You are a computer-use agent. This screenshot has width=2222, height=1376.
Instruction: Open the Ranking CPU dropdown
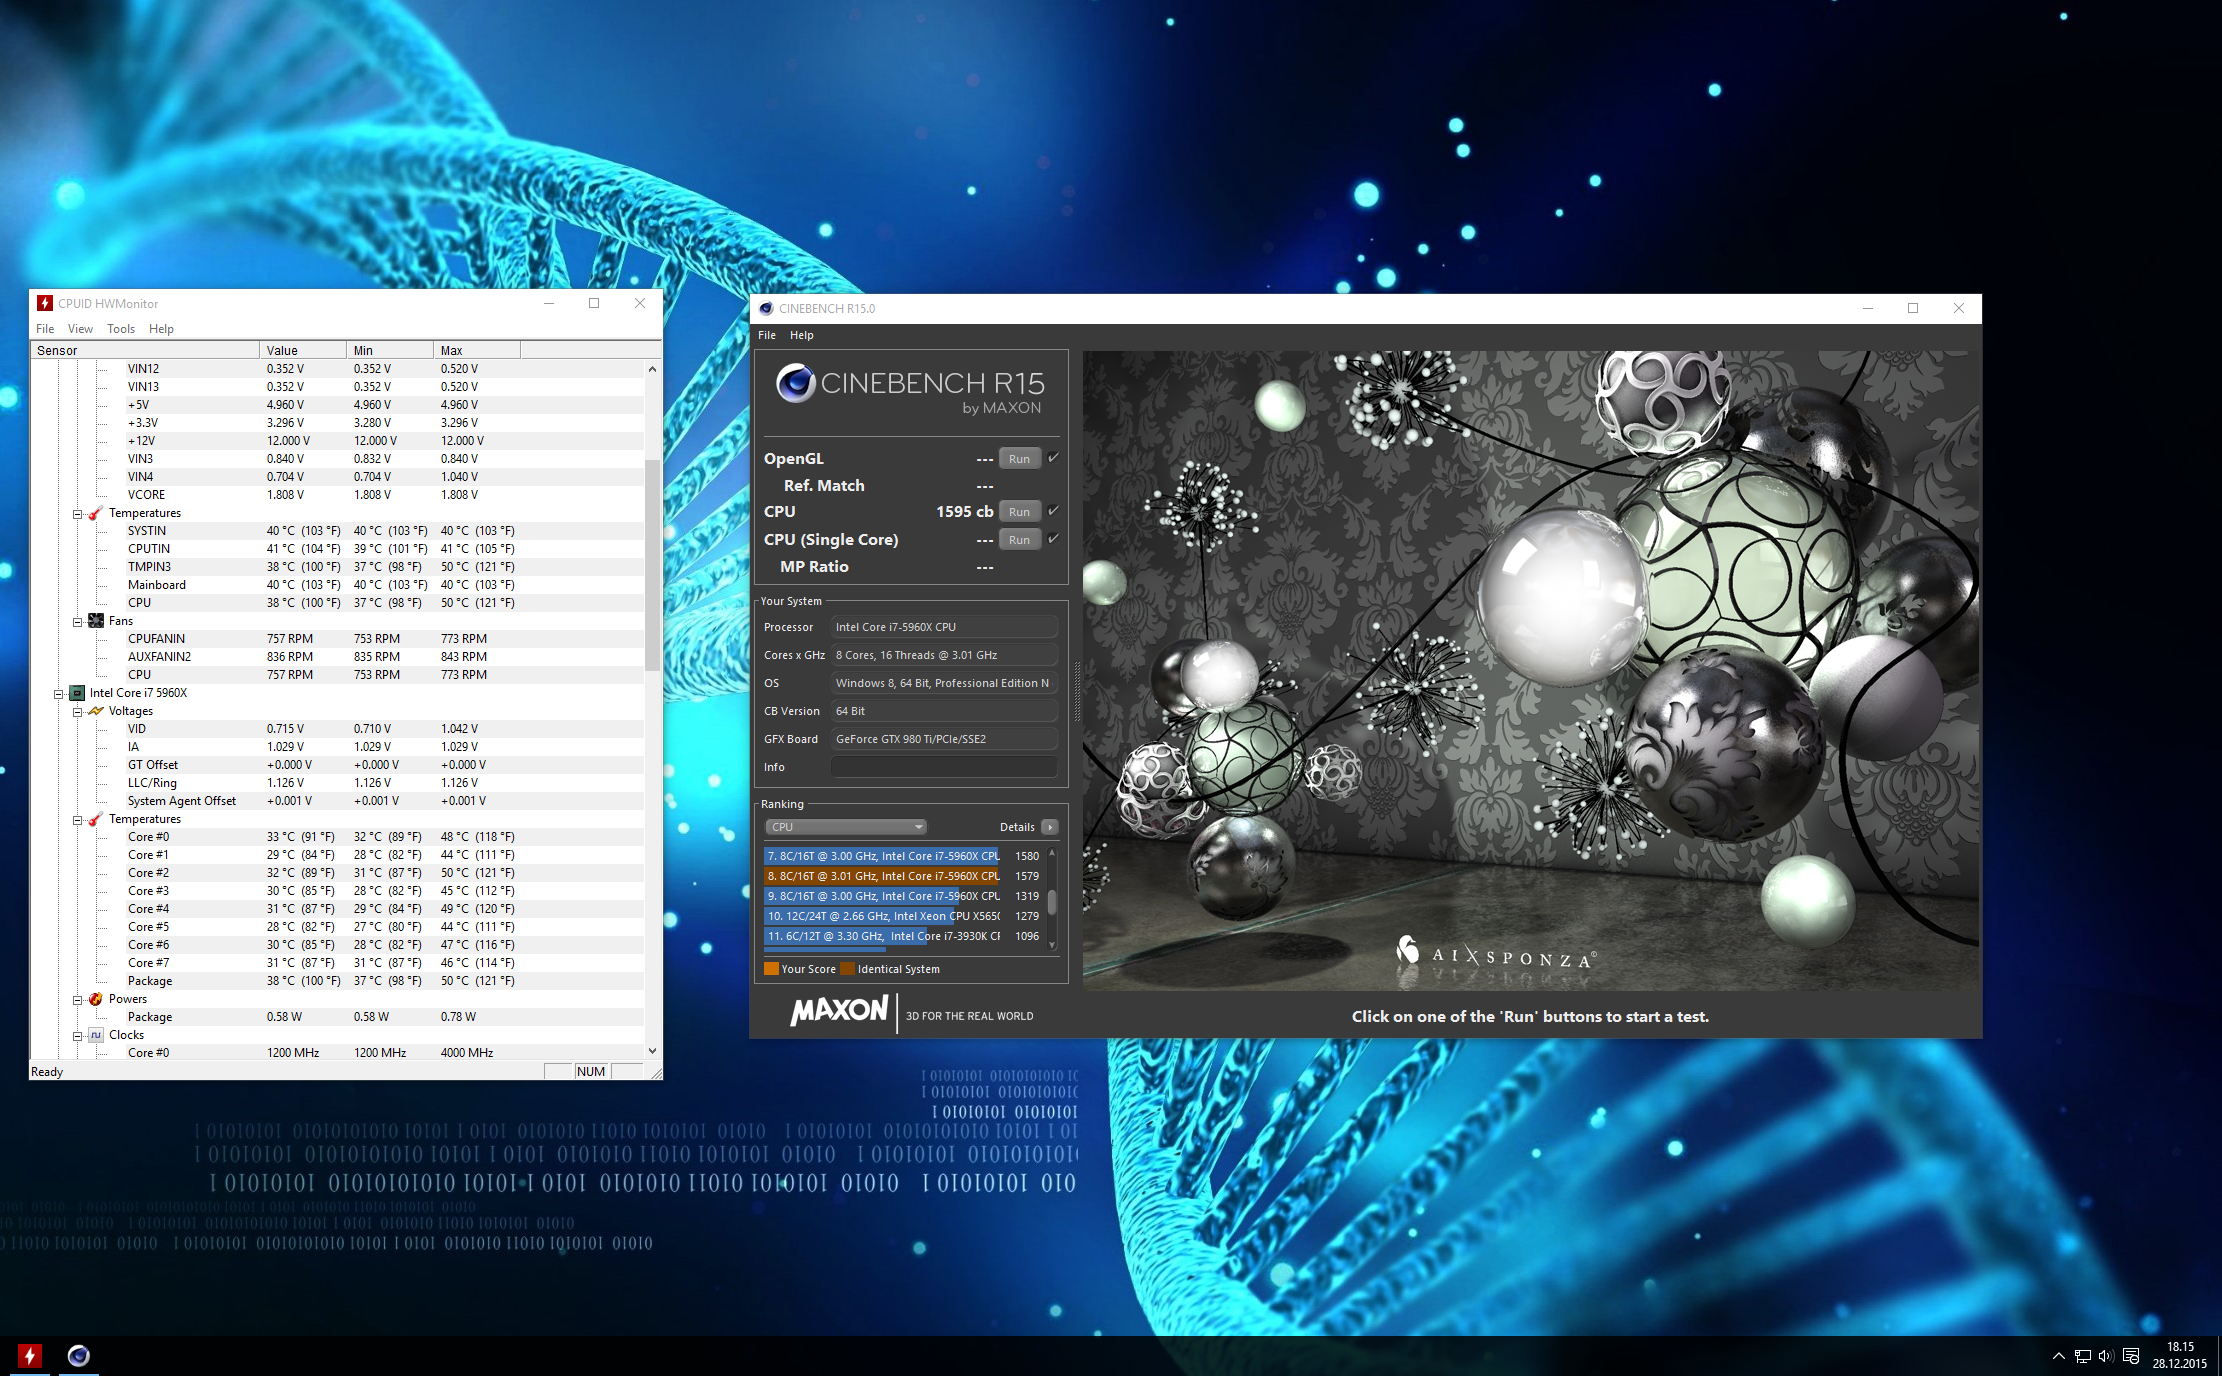846,827
